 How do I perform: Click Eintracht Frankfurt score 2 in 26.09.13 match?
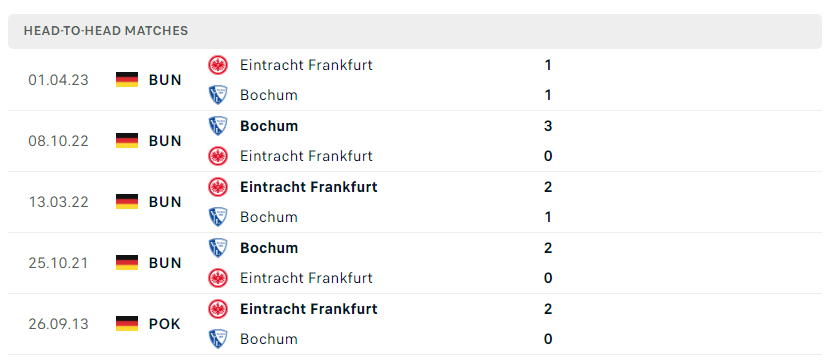(548, 309)
